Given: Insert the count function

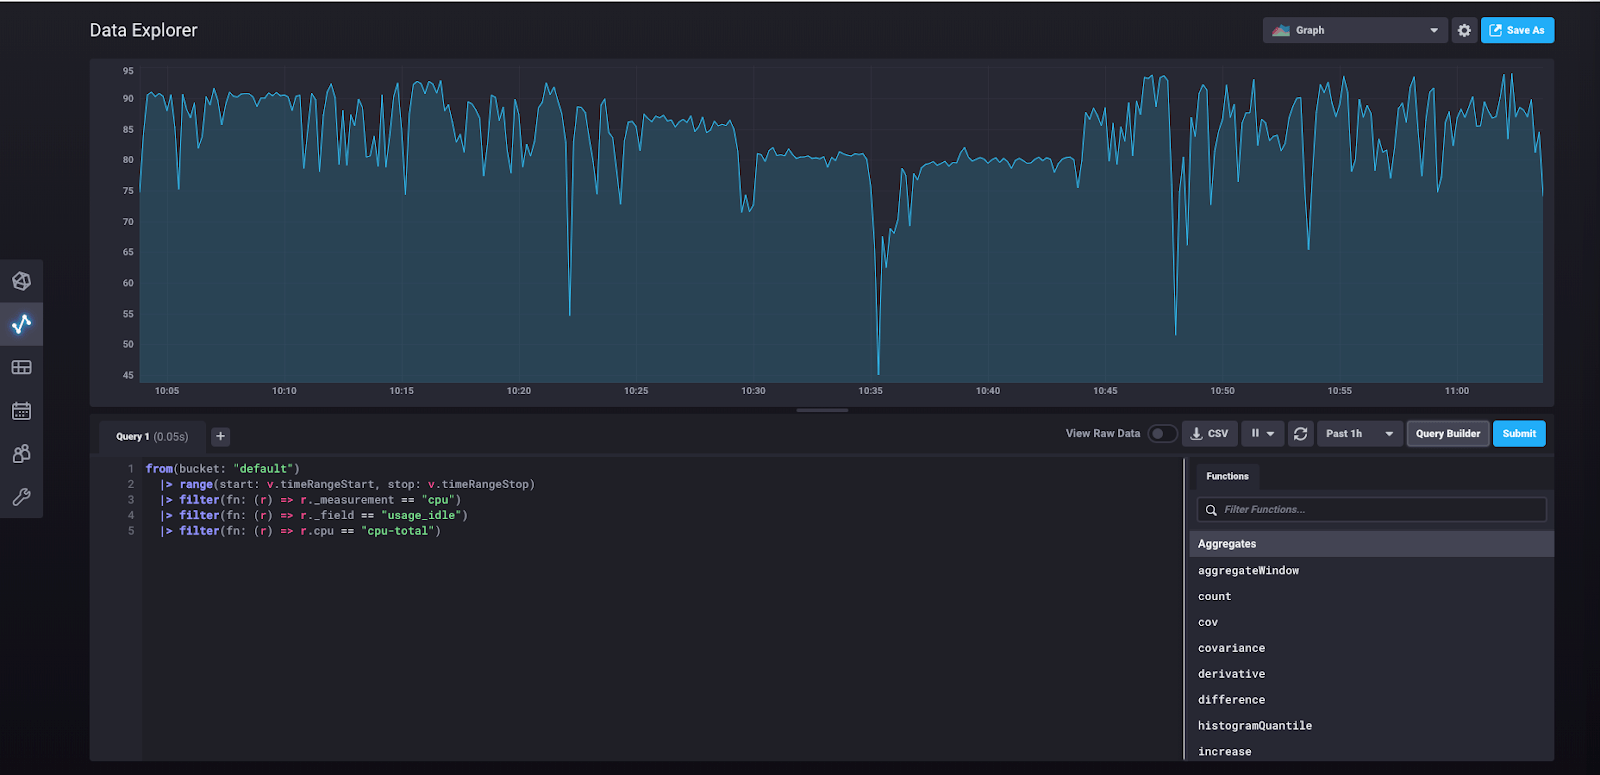Looking at the screenshot, I should click(x=1215, y=596).
